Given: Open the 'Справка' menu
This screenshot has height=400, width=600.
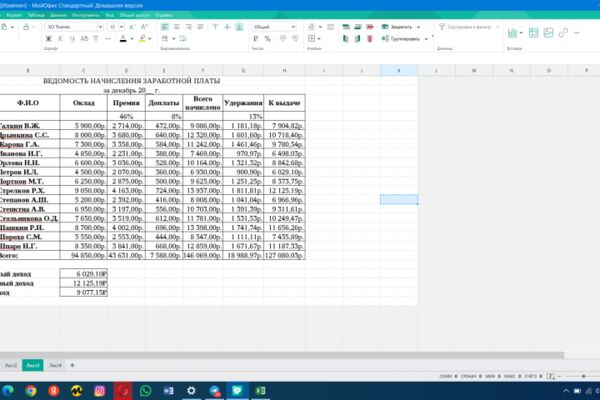Looking at the screenshot, I should coord(164,15).
